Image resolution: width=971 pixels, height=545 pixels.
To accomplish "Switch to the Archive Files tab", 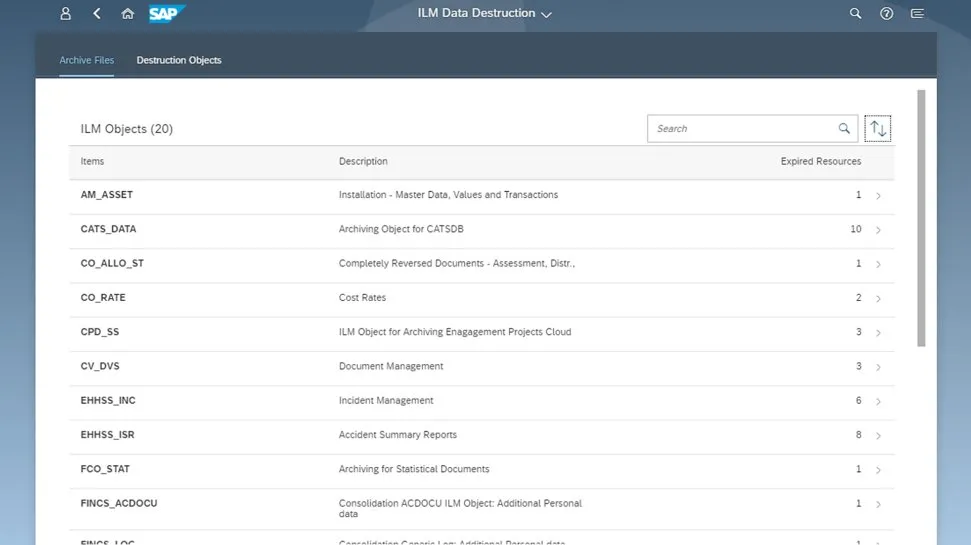I will (86, 60).
